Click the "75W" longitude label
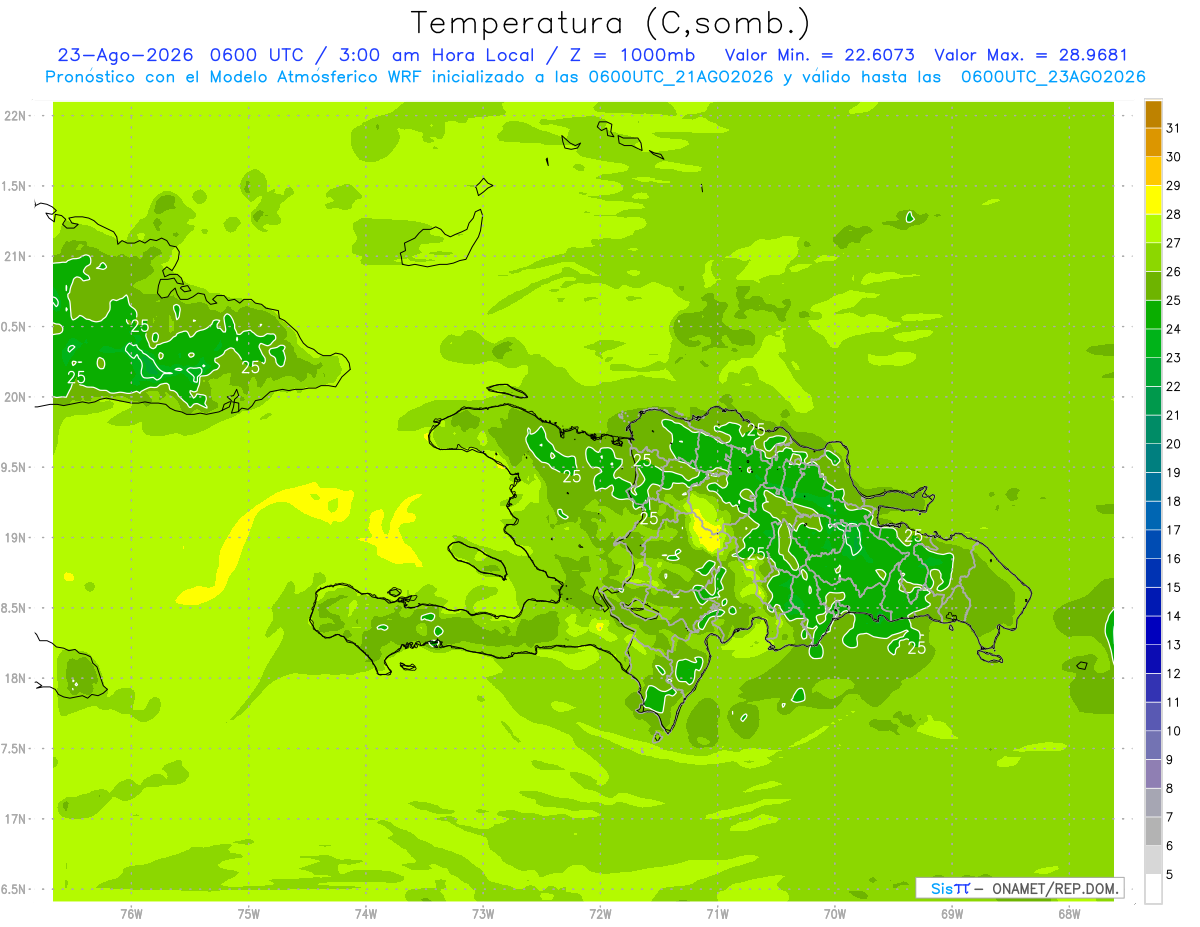This screenshot has width=1200, height=927. coord(248,913)
